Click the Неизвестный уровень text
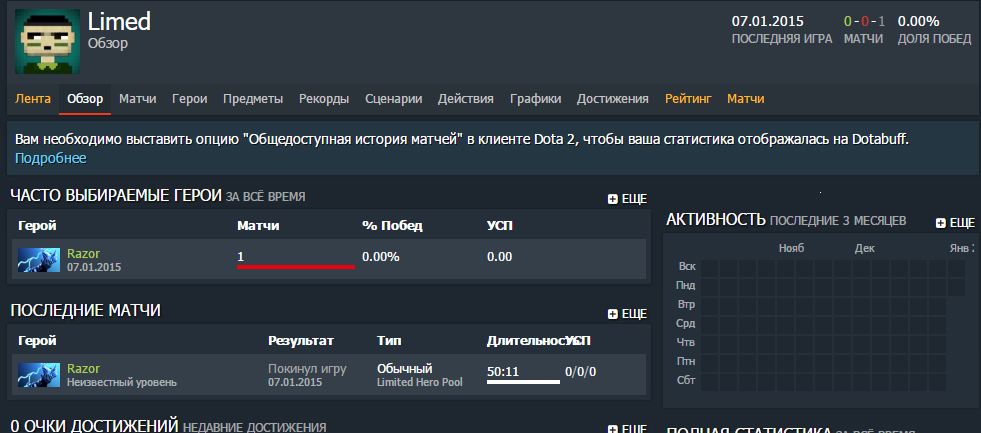This screenshot has height=433, width=981. (122, 382)
